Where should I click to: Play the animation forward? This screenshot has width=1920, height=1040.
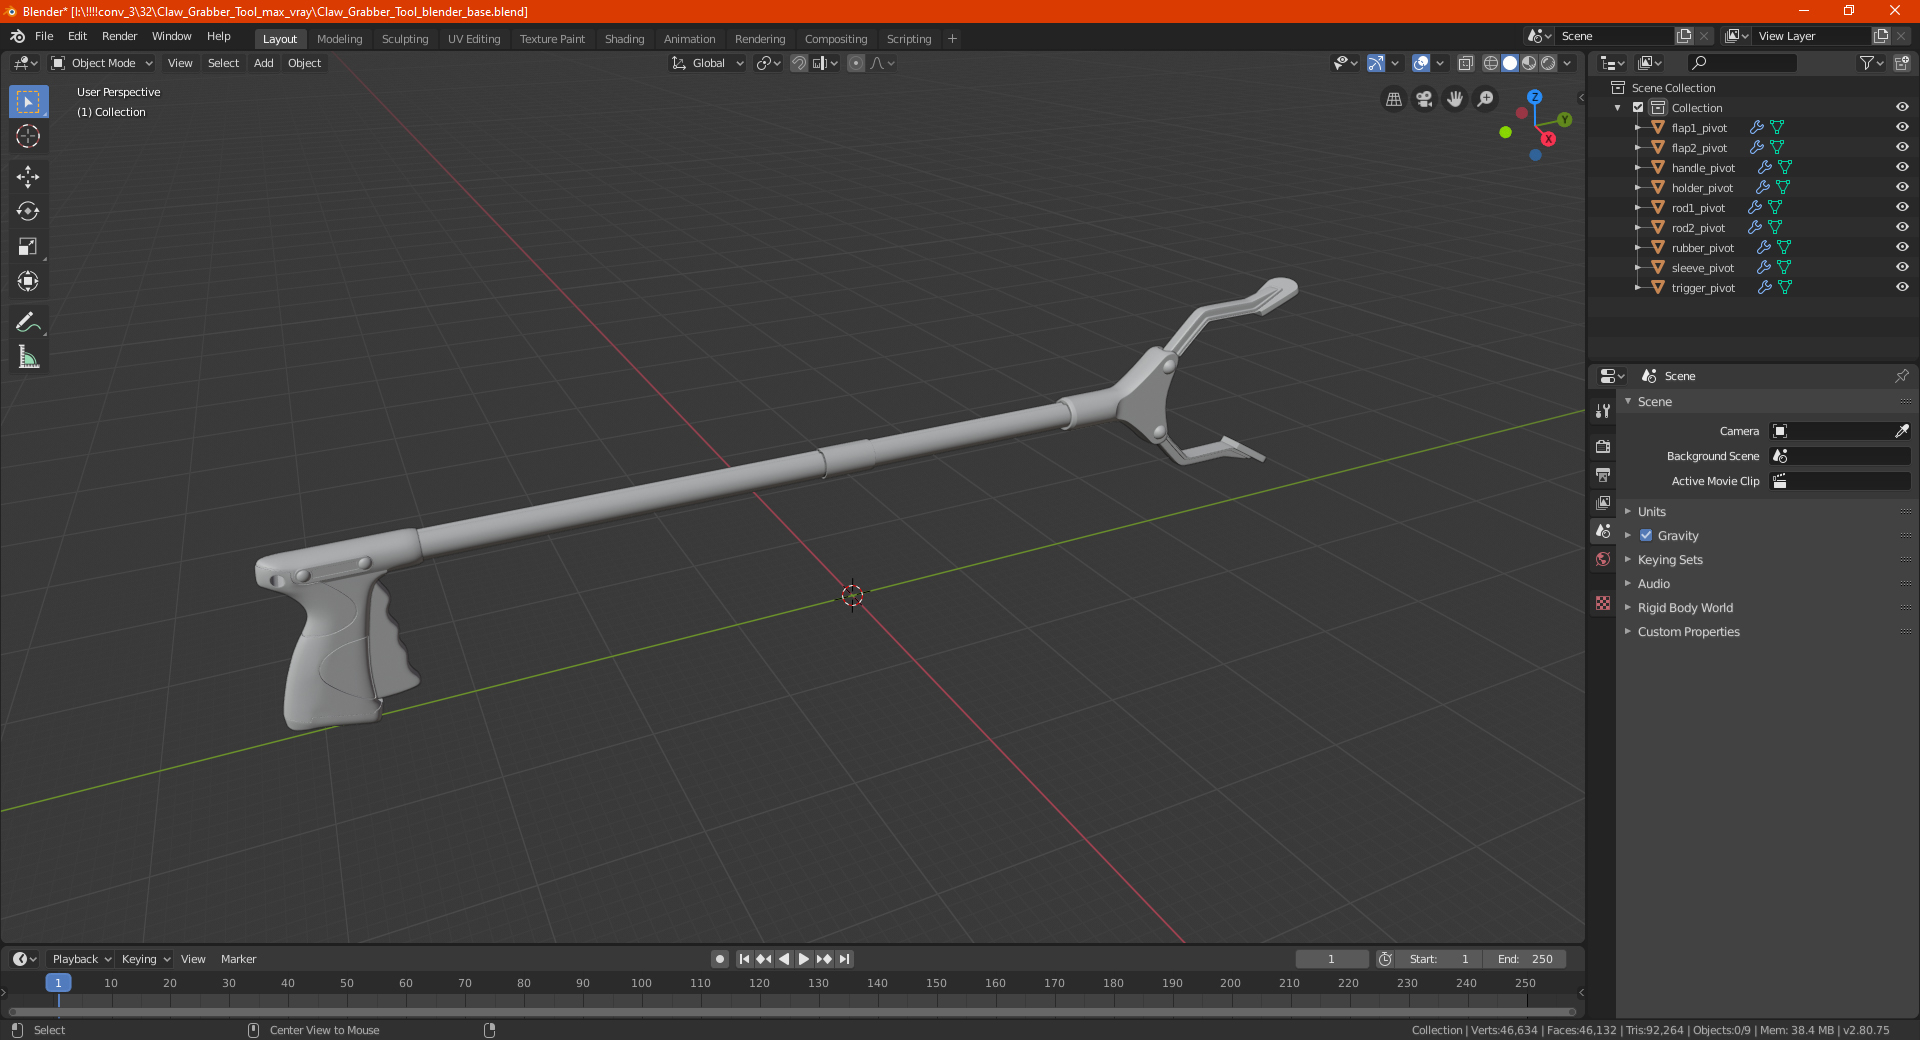click(x=804, y=959)
